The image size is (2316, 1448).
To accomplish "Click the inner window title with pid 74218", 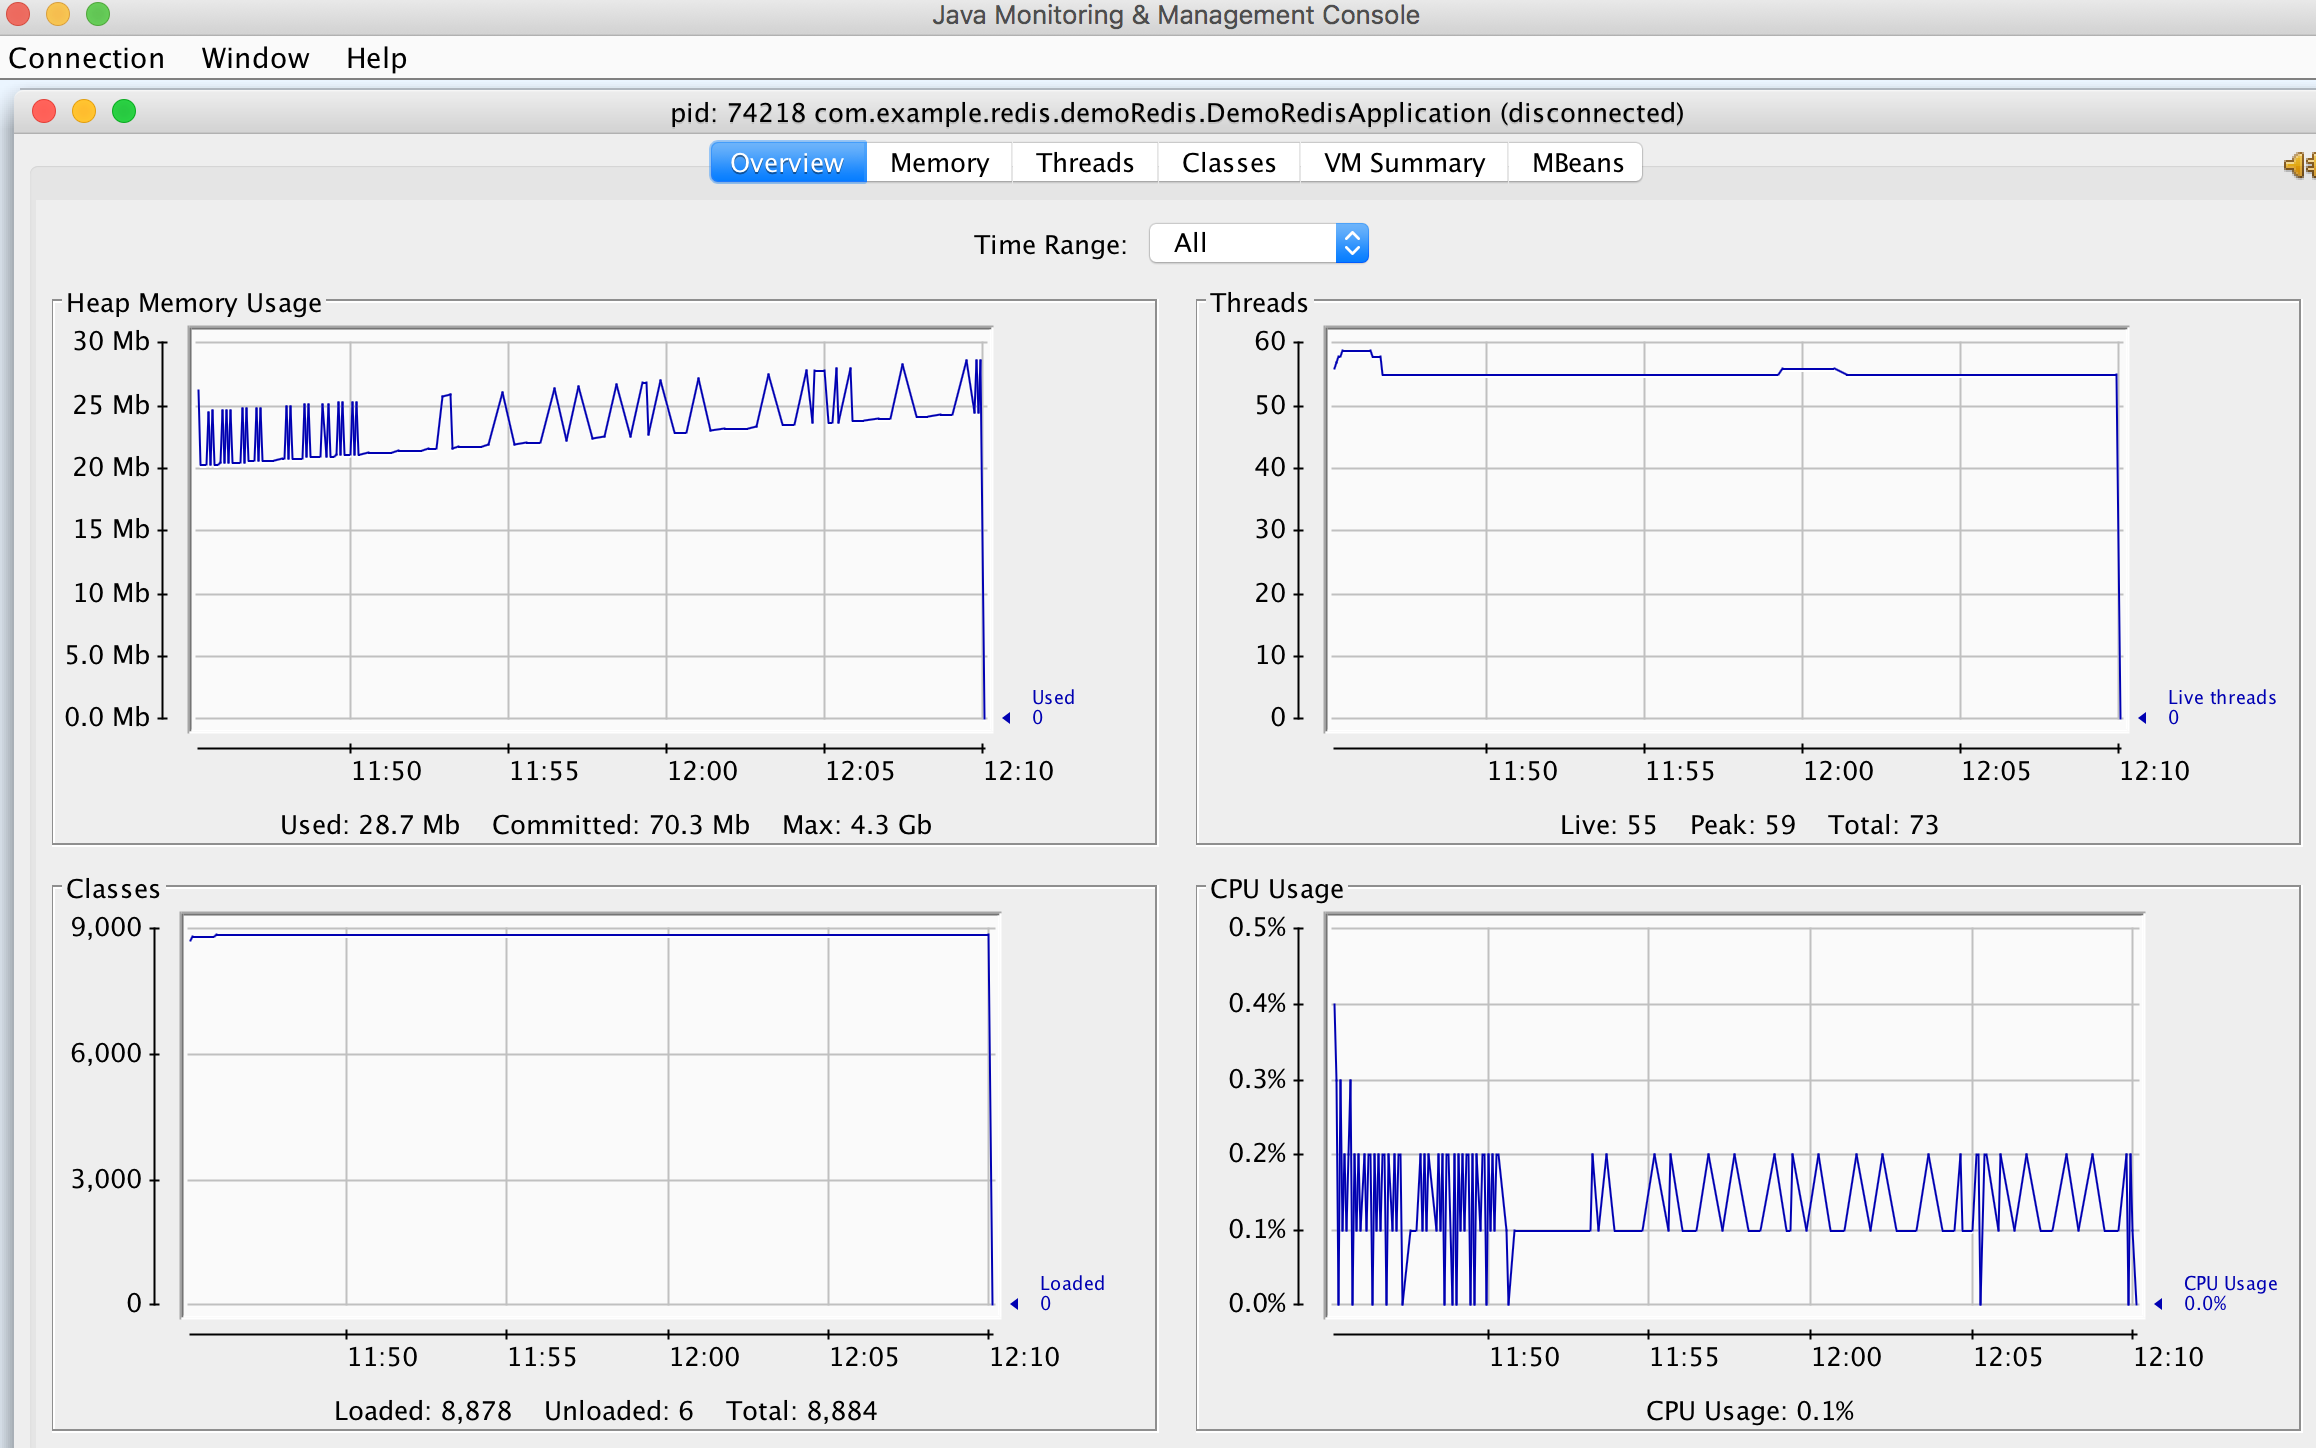I will pyautogui.click(x=1177, y=113).
